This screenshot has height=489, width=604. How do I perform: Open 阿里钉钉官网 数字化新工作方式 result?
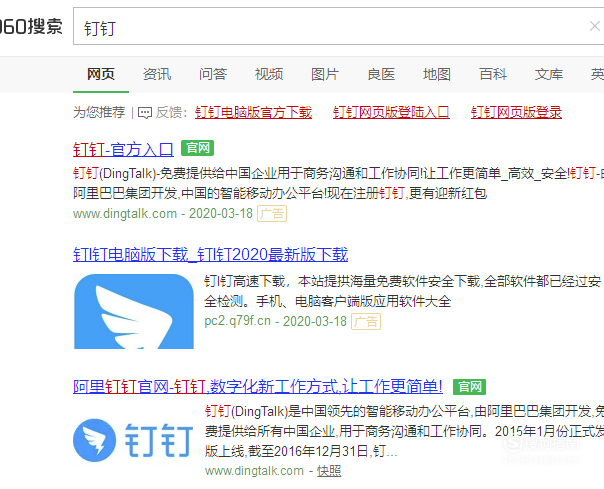[x=258, y=386]
